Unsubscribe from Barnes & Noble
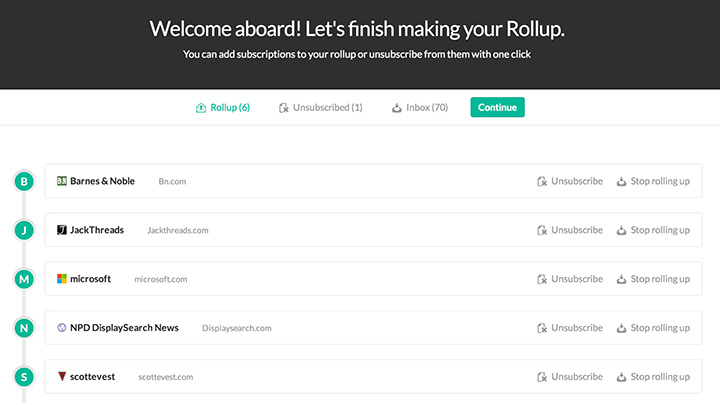 tap(570, 181)
